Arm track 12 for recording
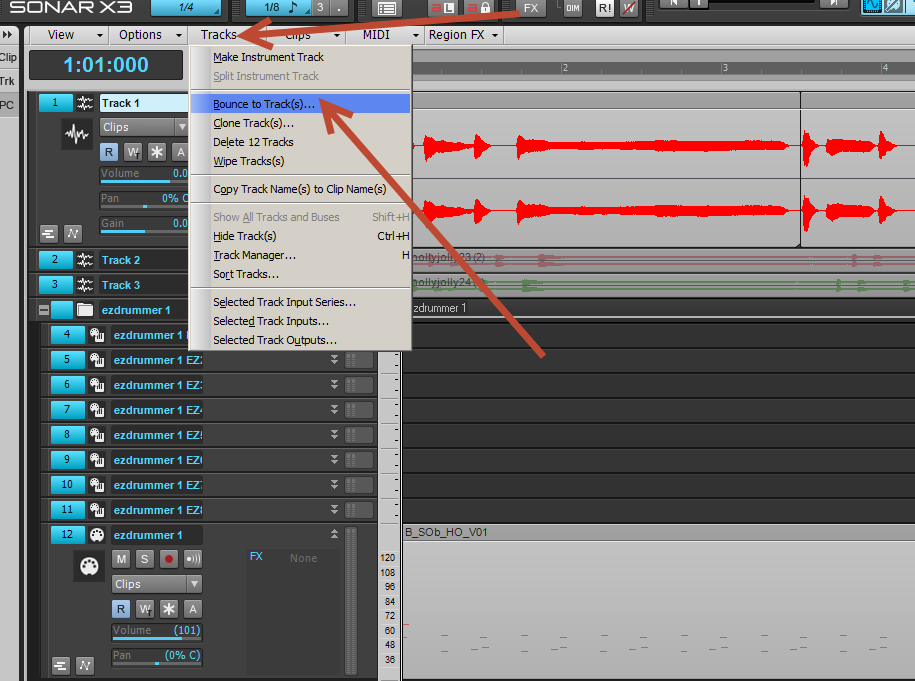 [169, 559]
